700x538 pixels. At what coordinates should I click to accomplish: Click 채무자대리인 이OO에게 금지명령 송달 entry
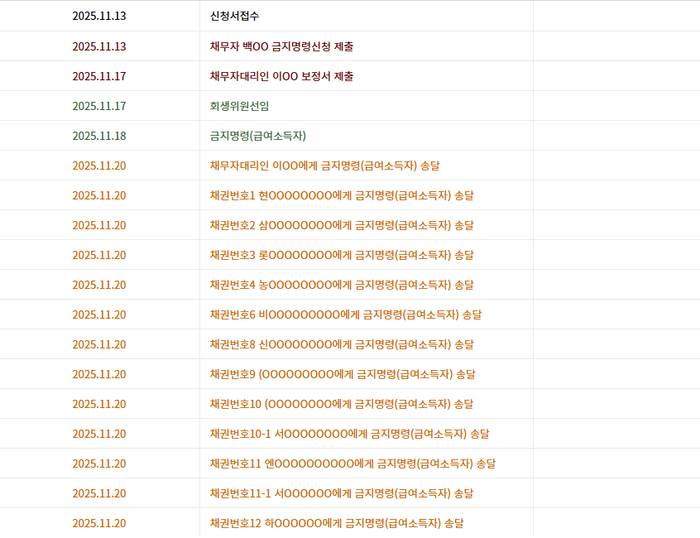(325, 166)
